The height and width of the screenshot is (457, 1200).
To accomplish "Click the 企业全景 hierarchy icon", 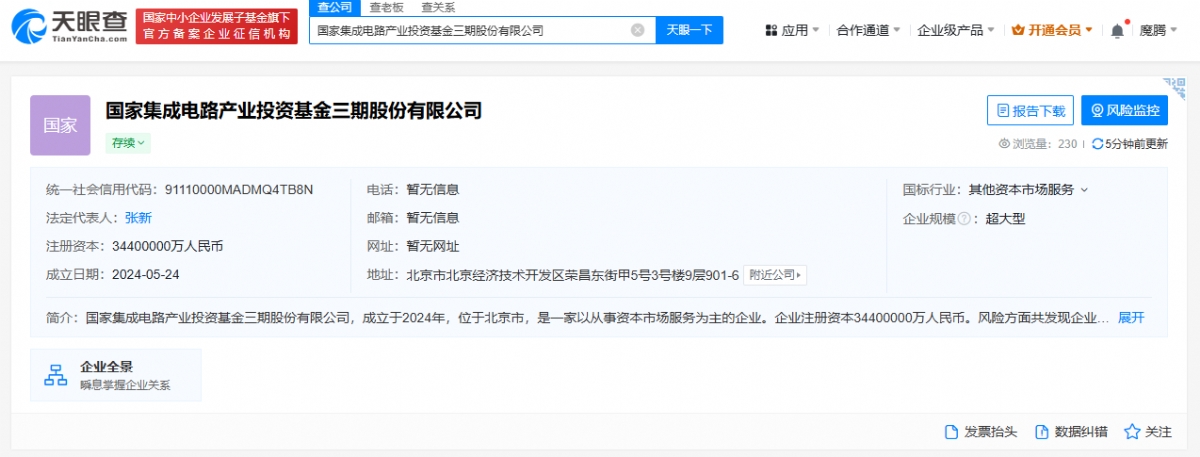I will [x=56, y=375].
